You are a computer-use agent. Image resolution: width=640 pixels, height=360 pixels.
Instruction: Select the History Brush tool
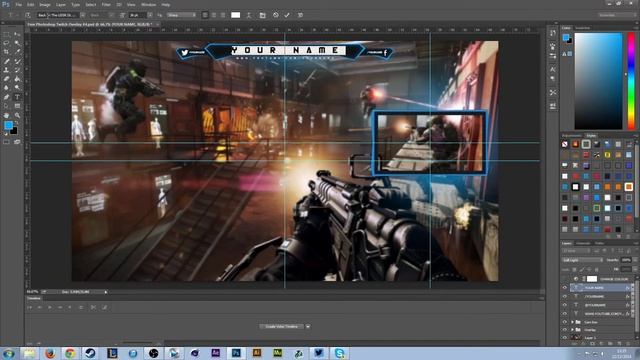17,70
